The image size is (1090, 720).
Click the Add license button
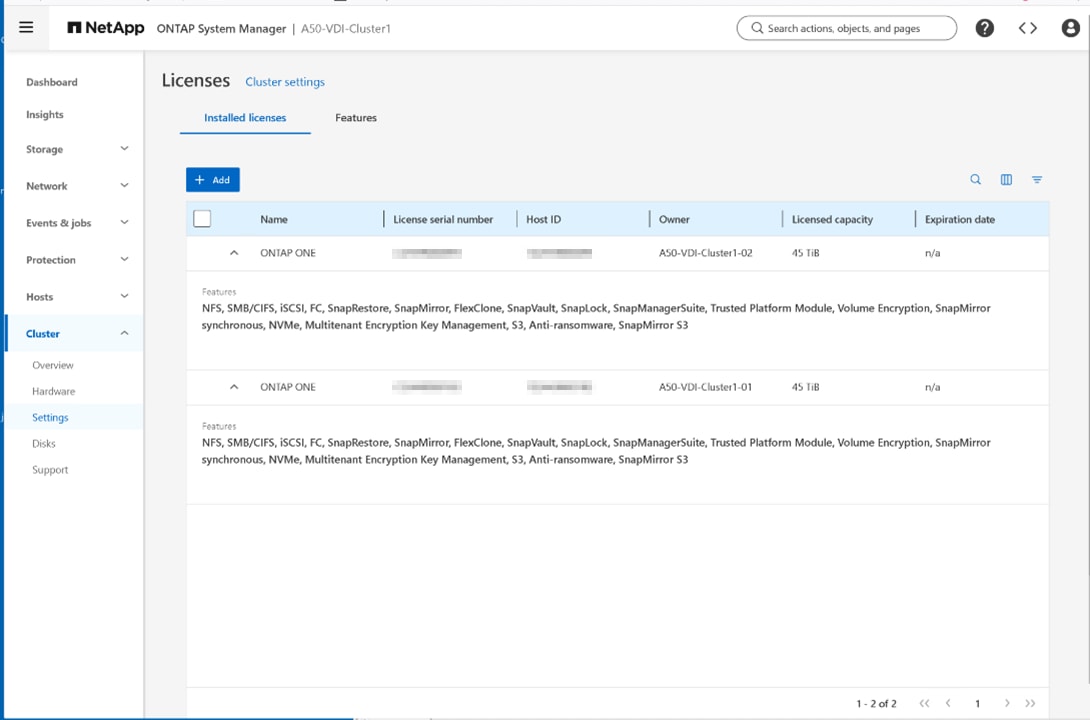[213, 179]
